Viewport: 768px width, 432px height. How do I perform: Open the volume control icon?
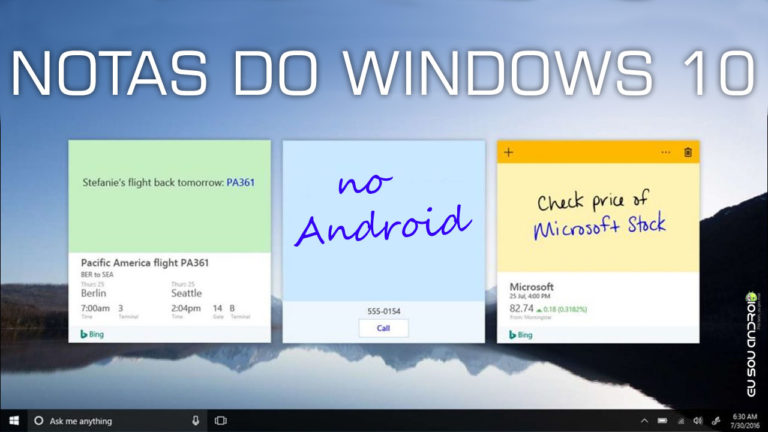(698, 421)
